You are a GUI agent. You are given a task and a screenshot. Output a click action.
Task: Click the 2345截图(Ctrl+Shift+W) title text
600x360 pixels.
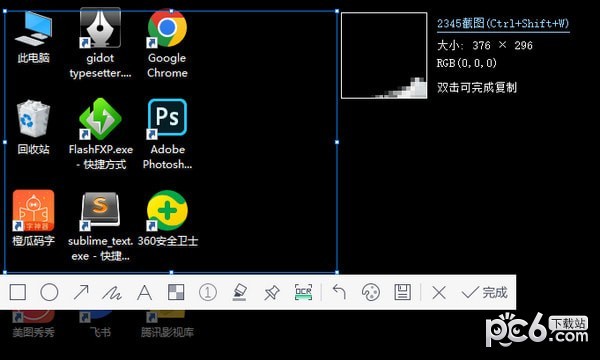503,24
